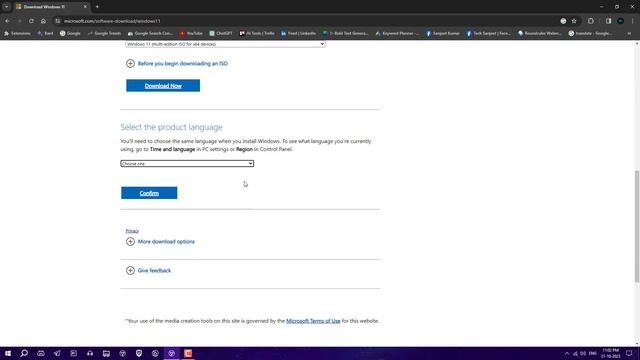Screen dimensions: 640x360
Task: Open the Extensions bookmark
Action: (17, 33)
